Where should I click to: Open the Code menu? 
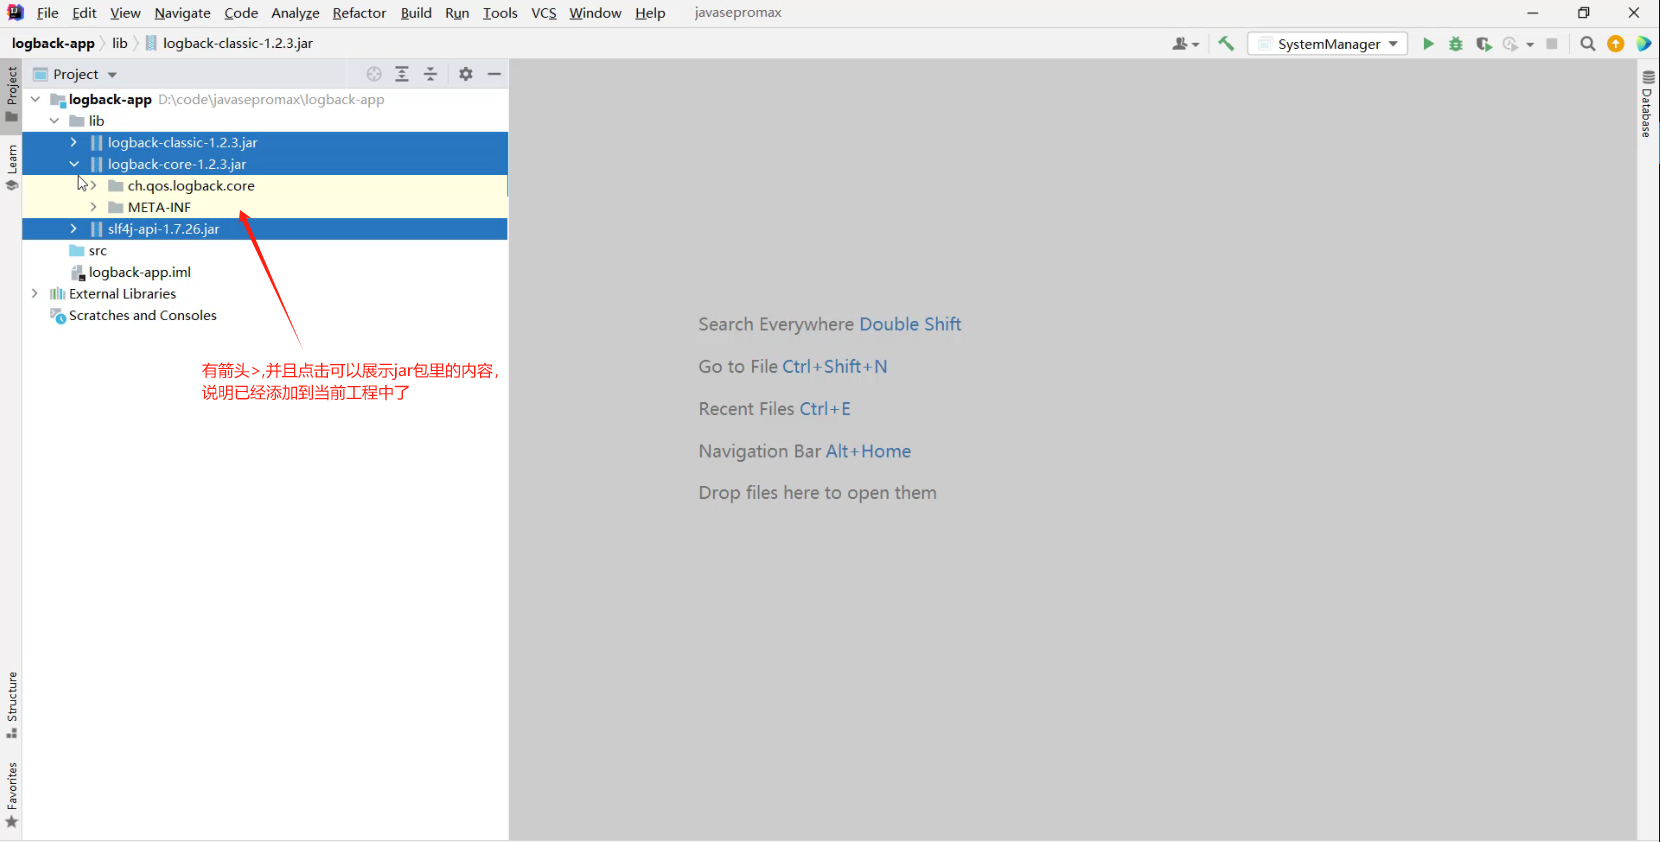pyautogui.click(x=241, y=13)
